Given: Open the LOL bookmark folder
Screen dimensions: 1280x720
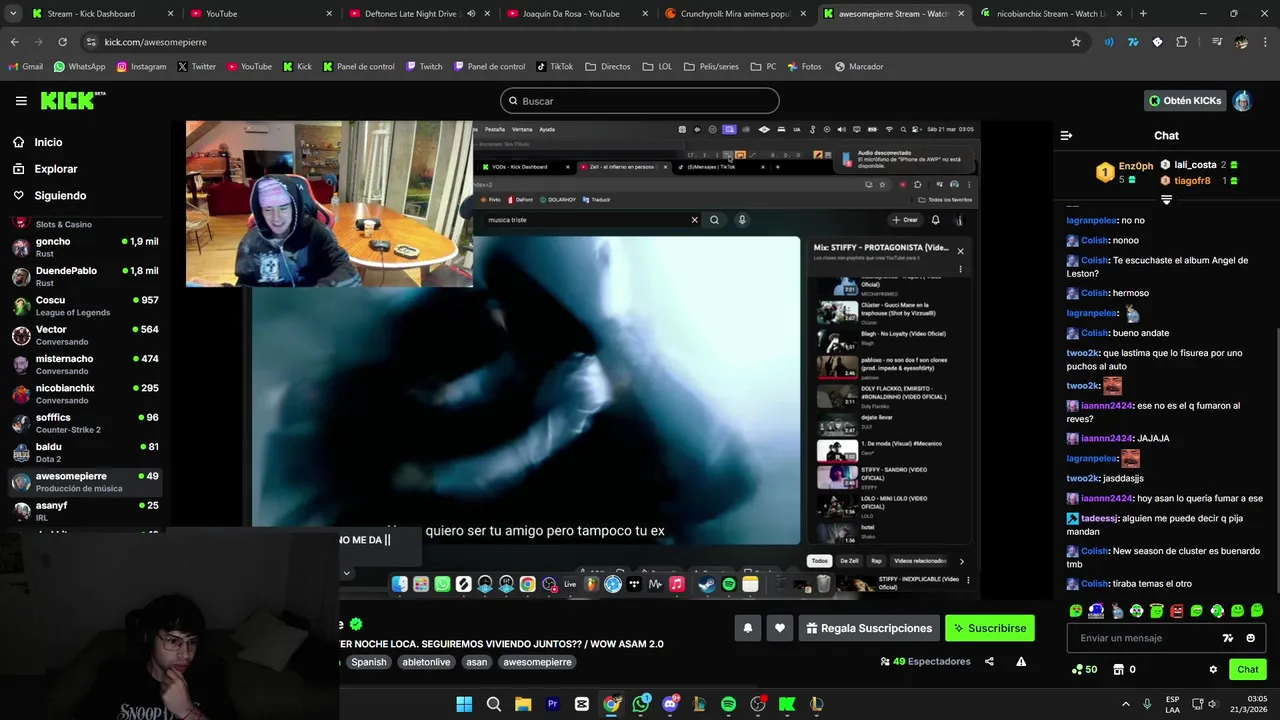Looking at the screenshot, I should click(x=657, y=67).
